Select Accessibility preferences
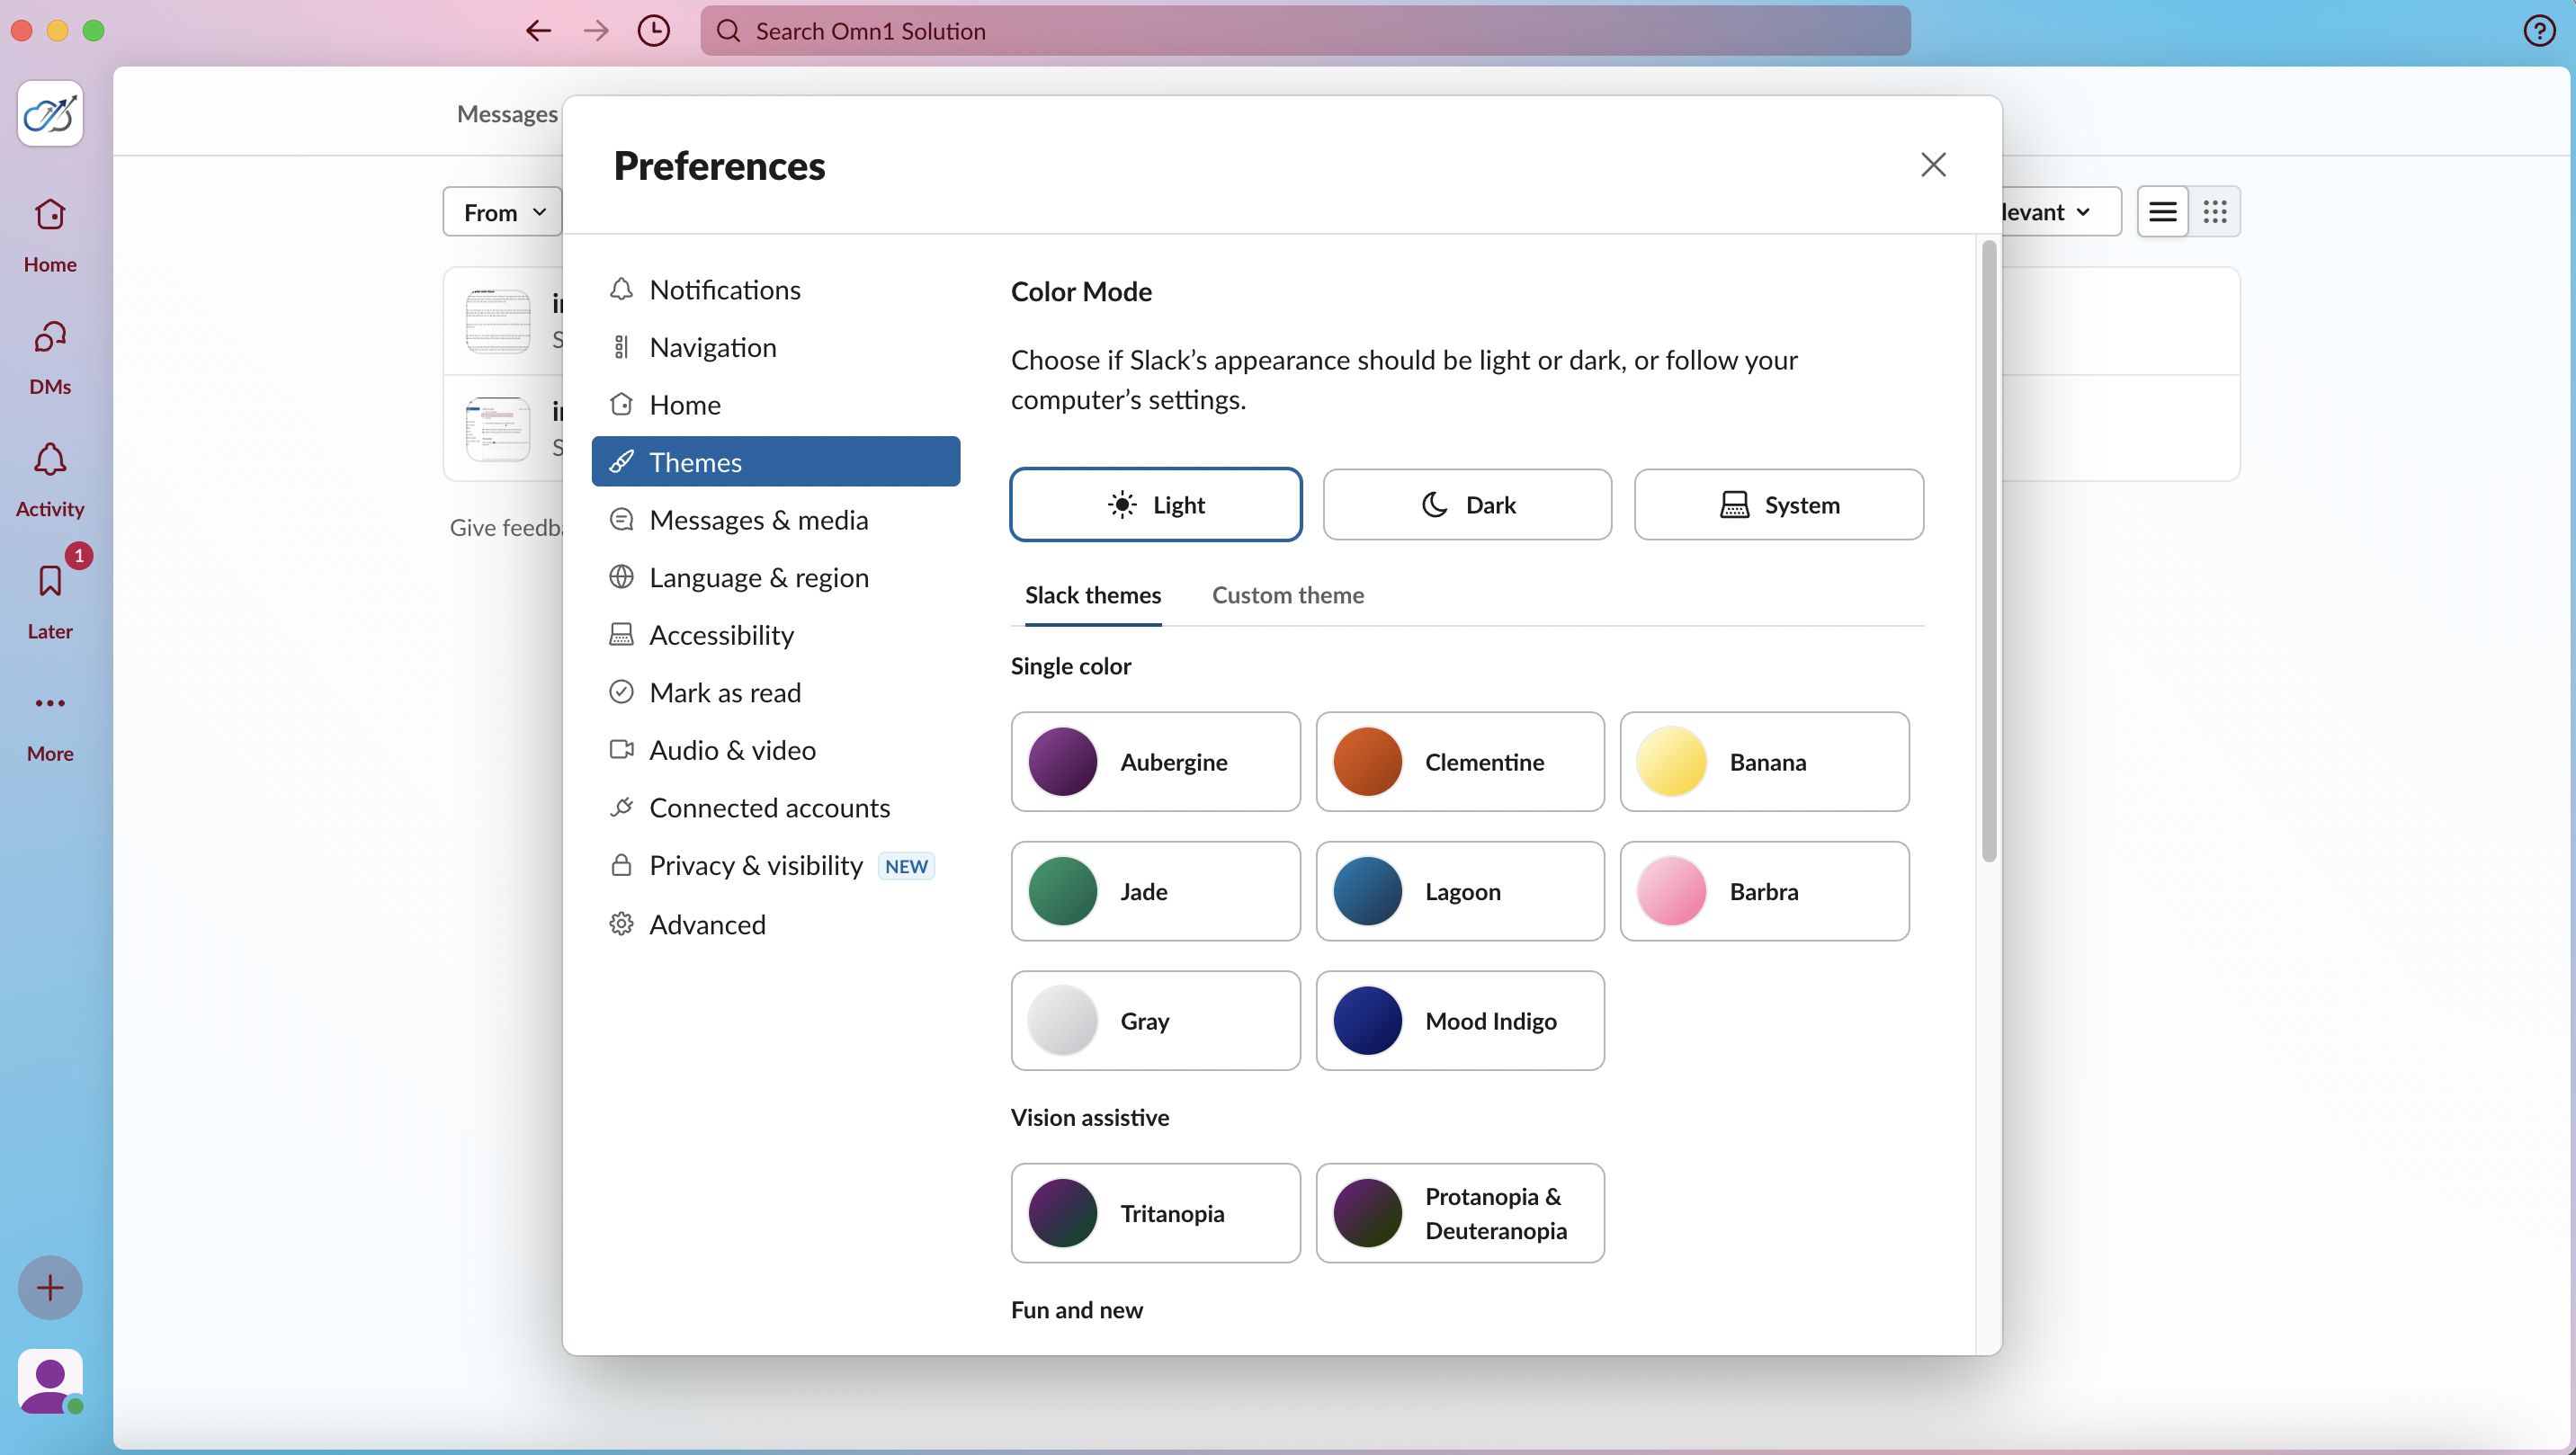 point(722,635)
